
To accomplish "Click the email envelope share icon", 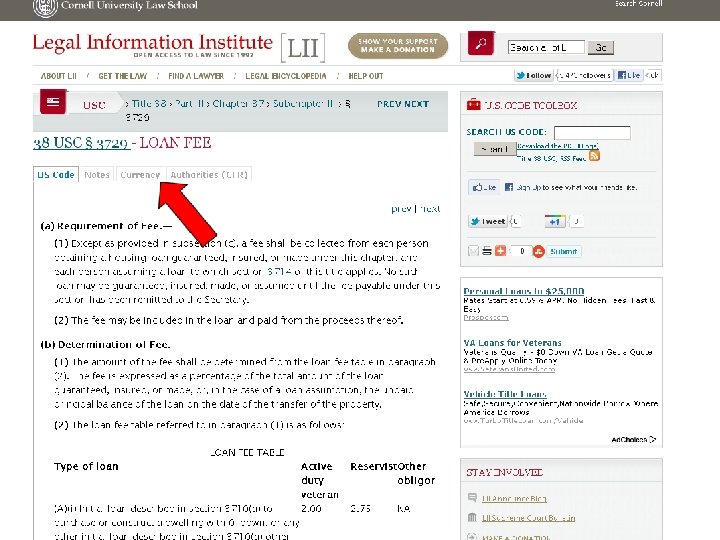I will click(x=473, y=251).
